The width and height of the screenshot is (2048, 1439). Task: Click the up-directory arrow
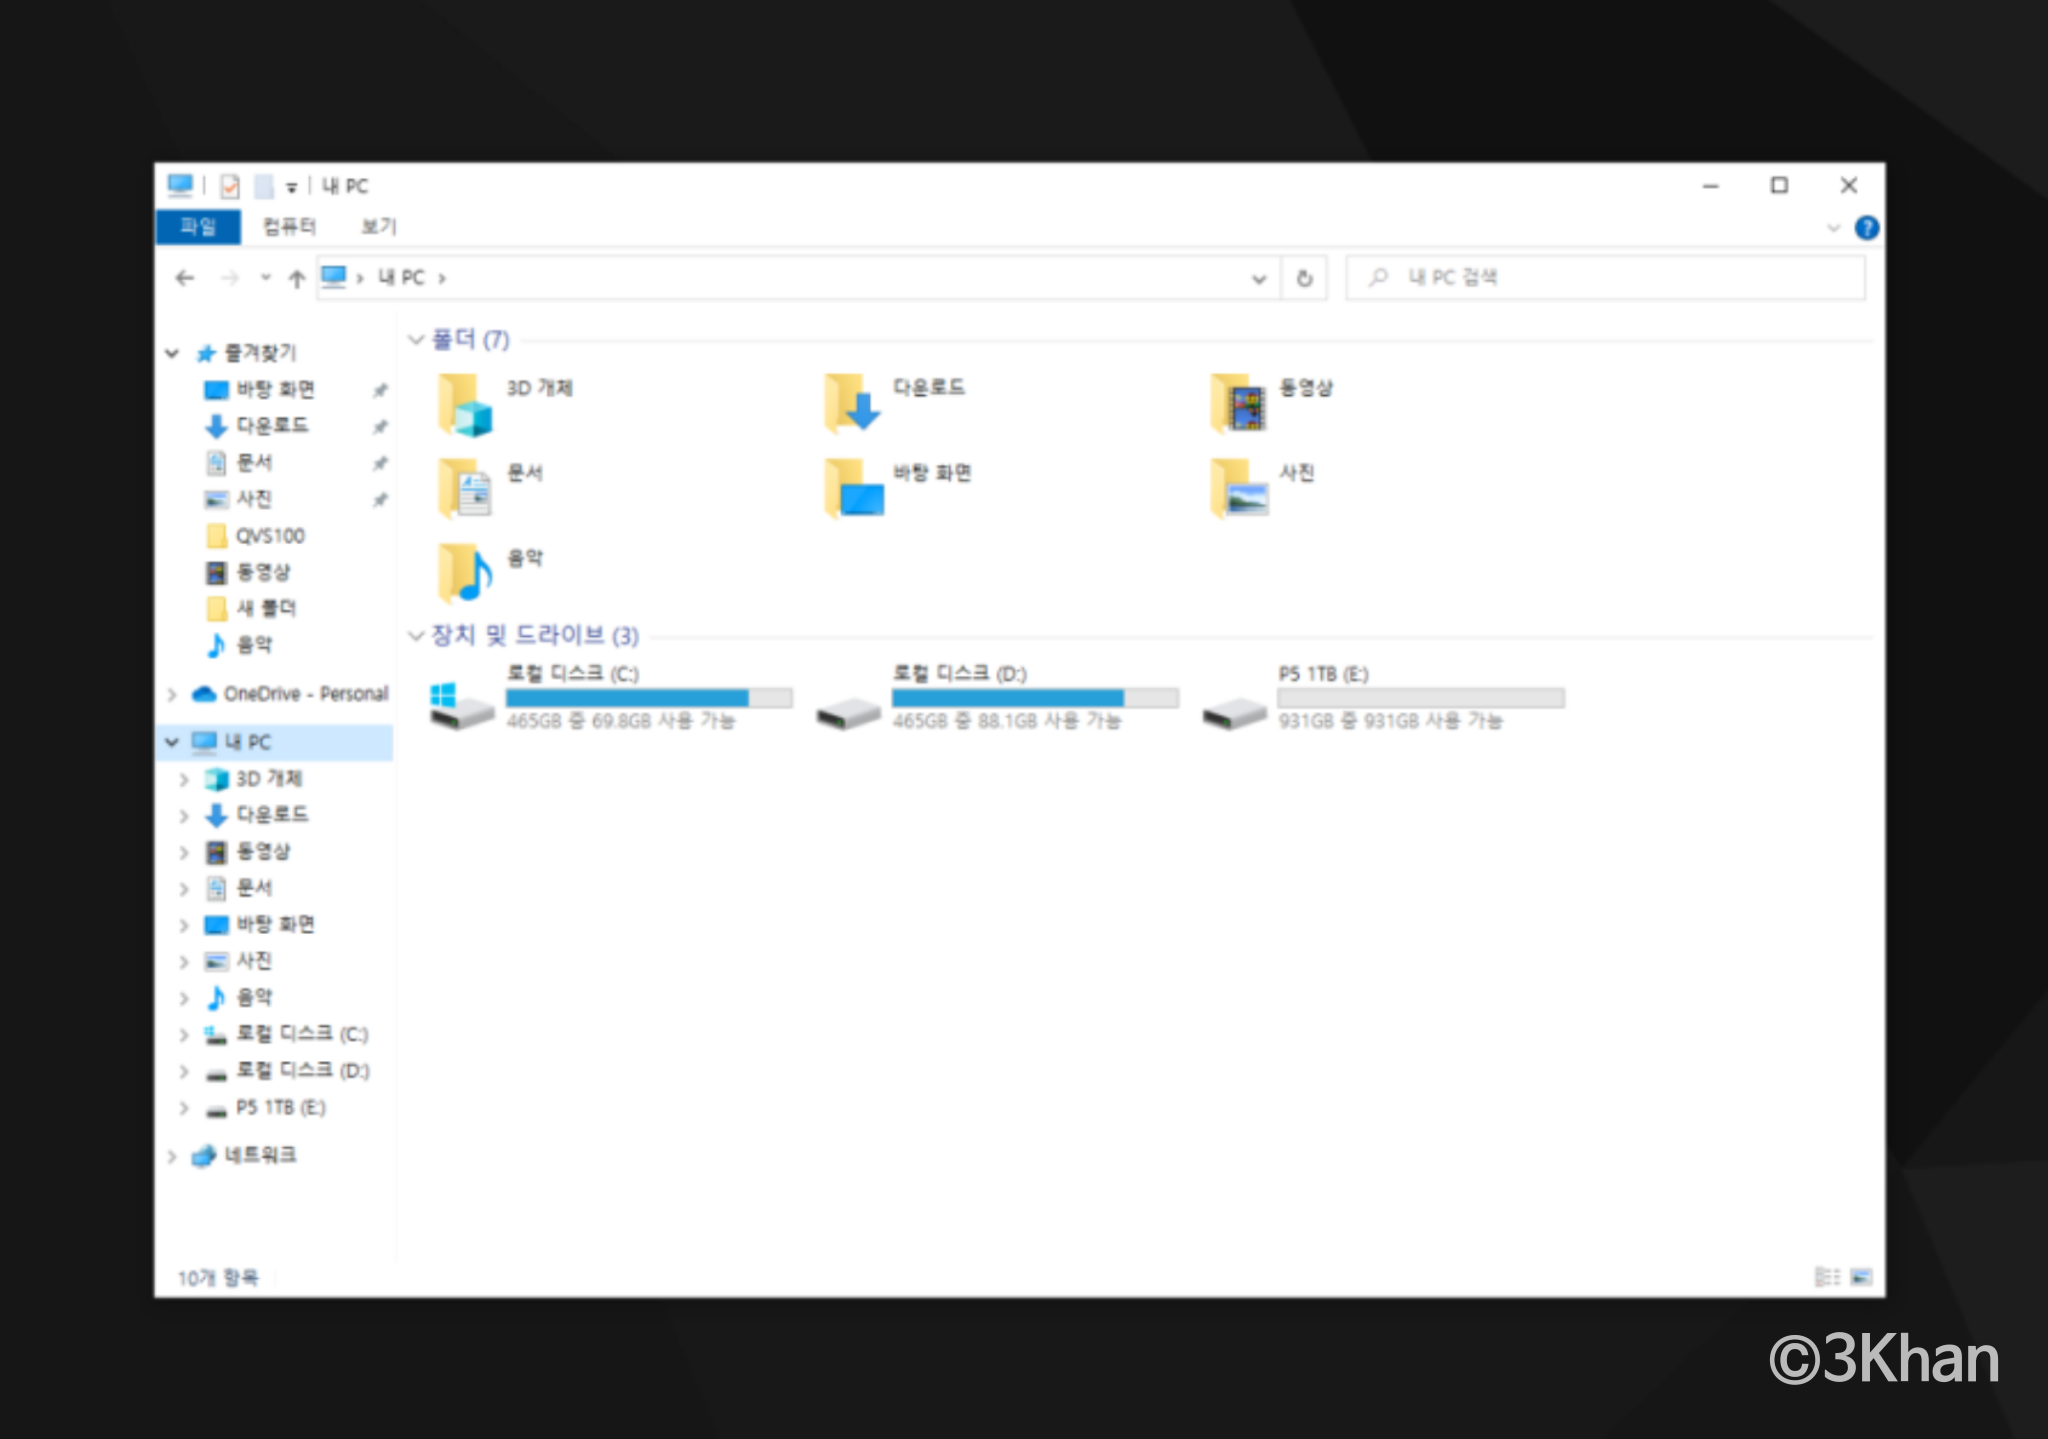tap(296, 279)
